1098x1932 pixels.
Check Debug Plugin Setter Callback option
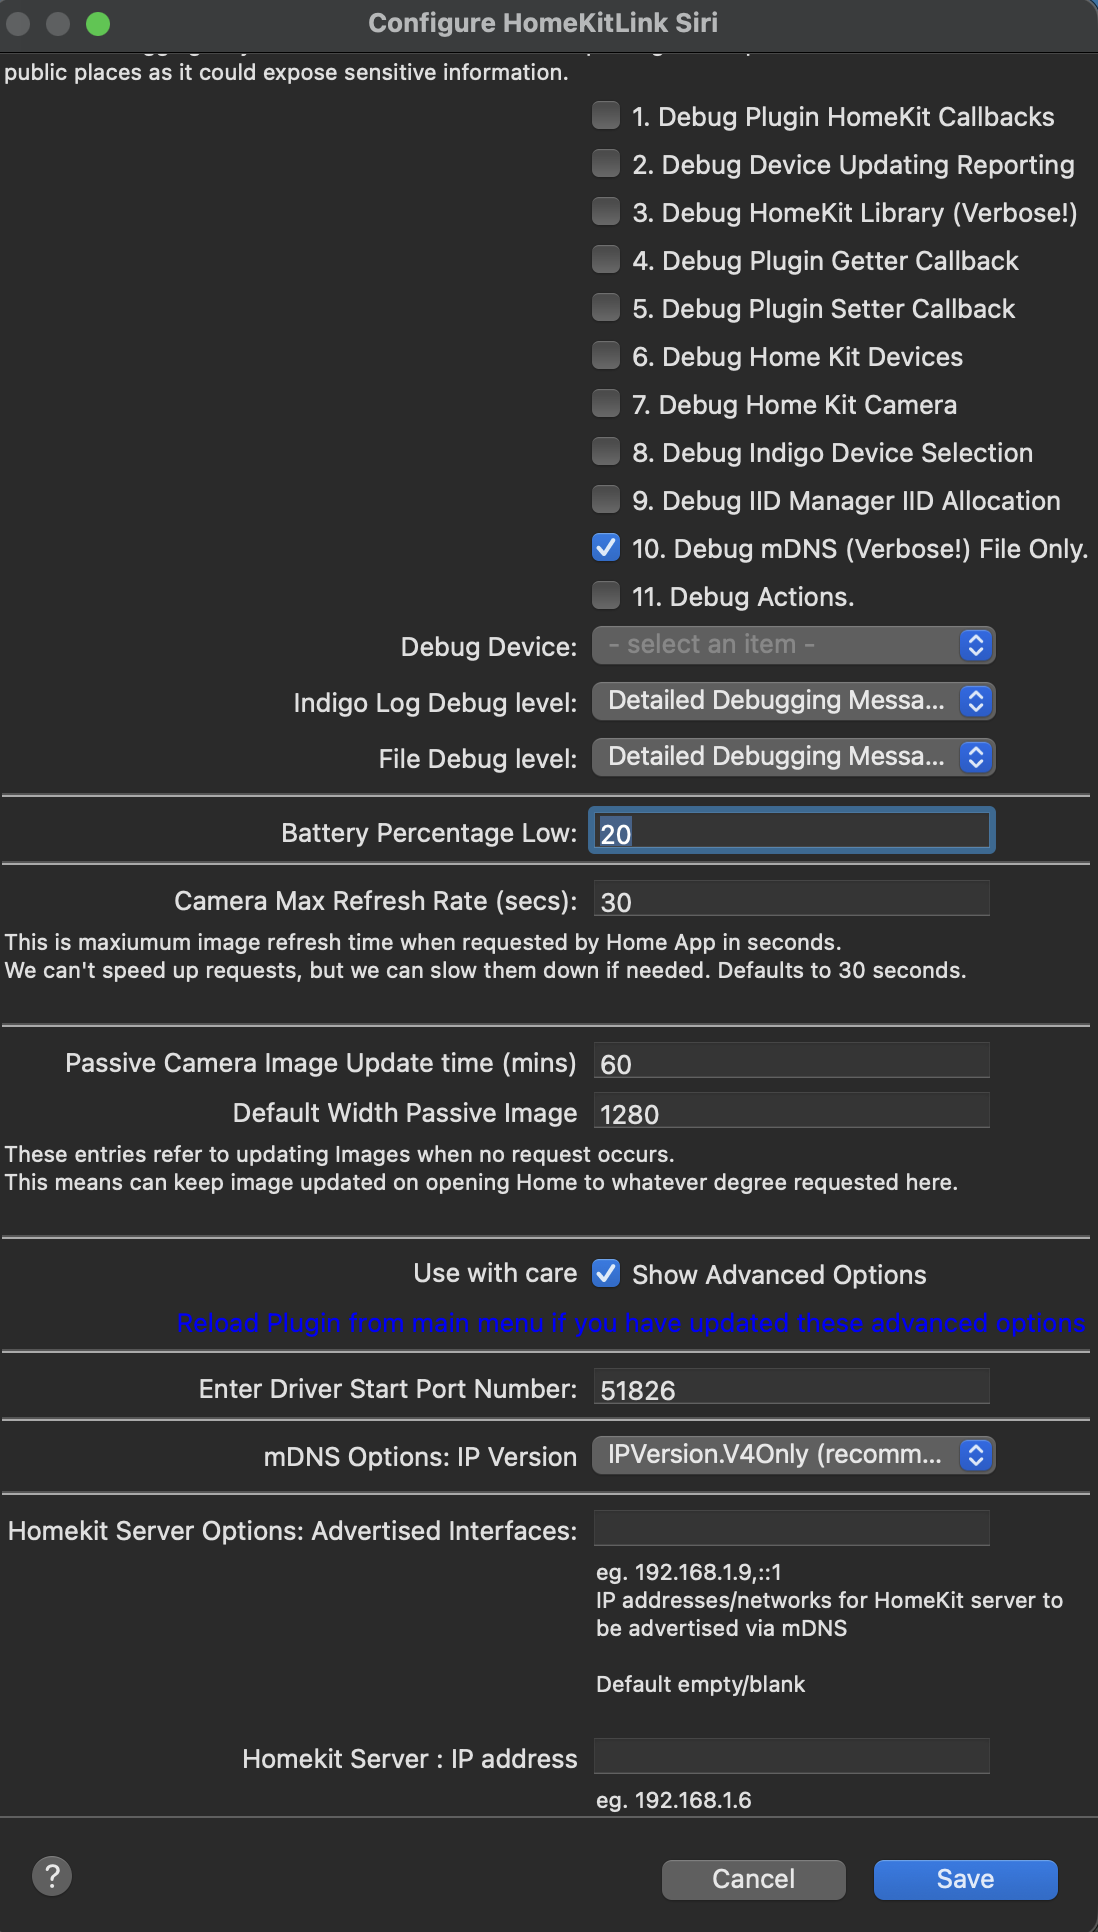click(x=606, y=308)
